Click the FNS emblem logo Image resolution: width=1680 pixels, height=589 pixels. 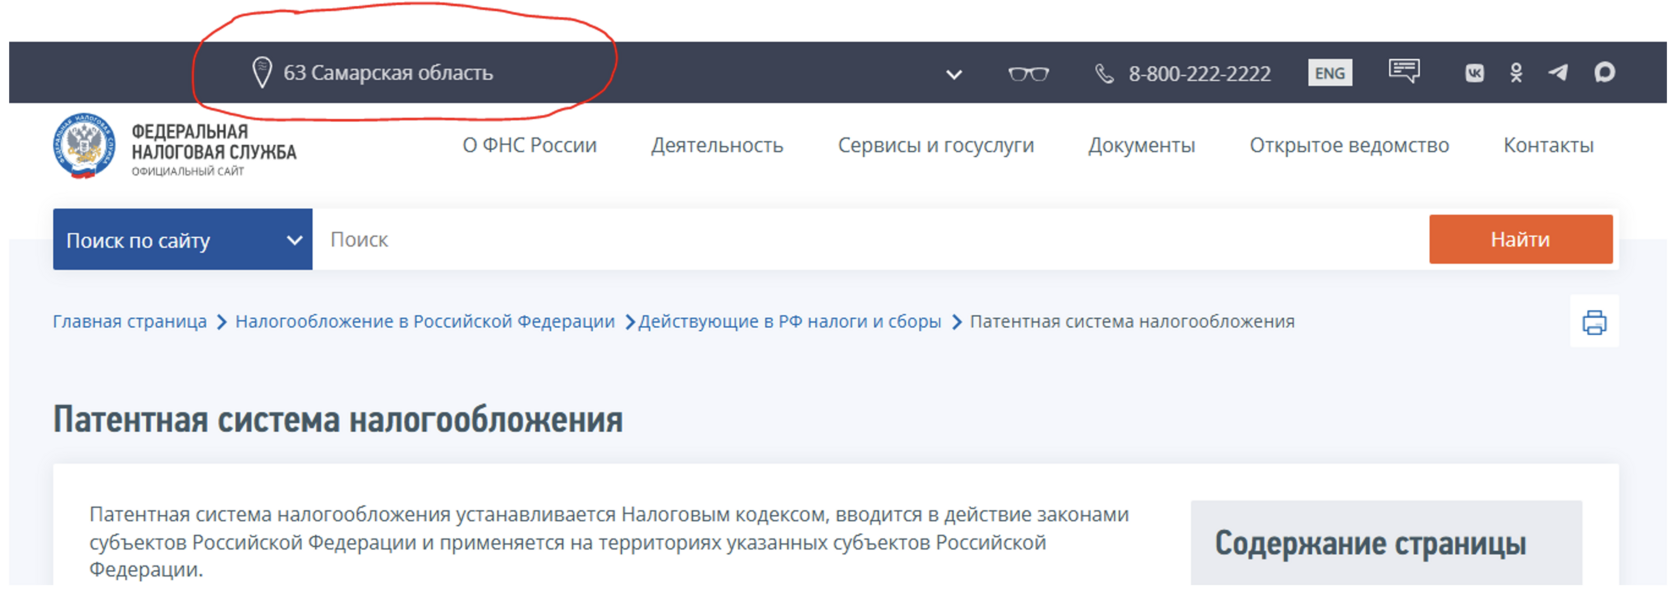84,146
